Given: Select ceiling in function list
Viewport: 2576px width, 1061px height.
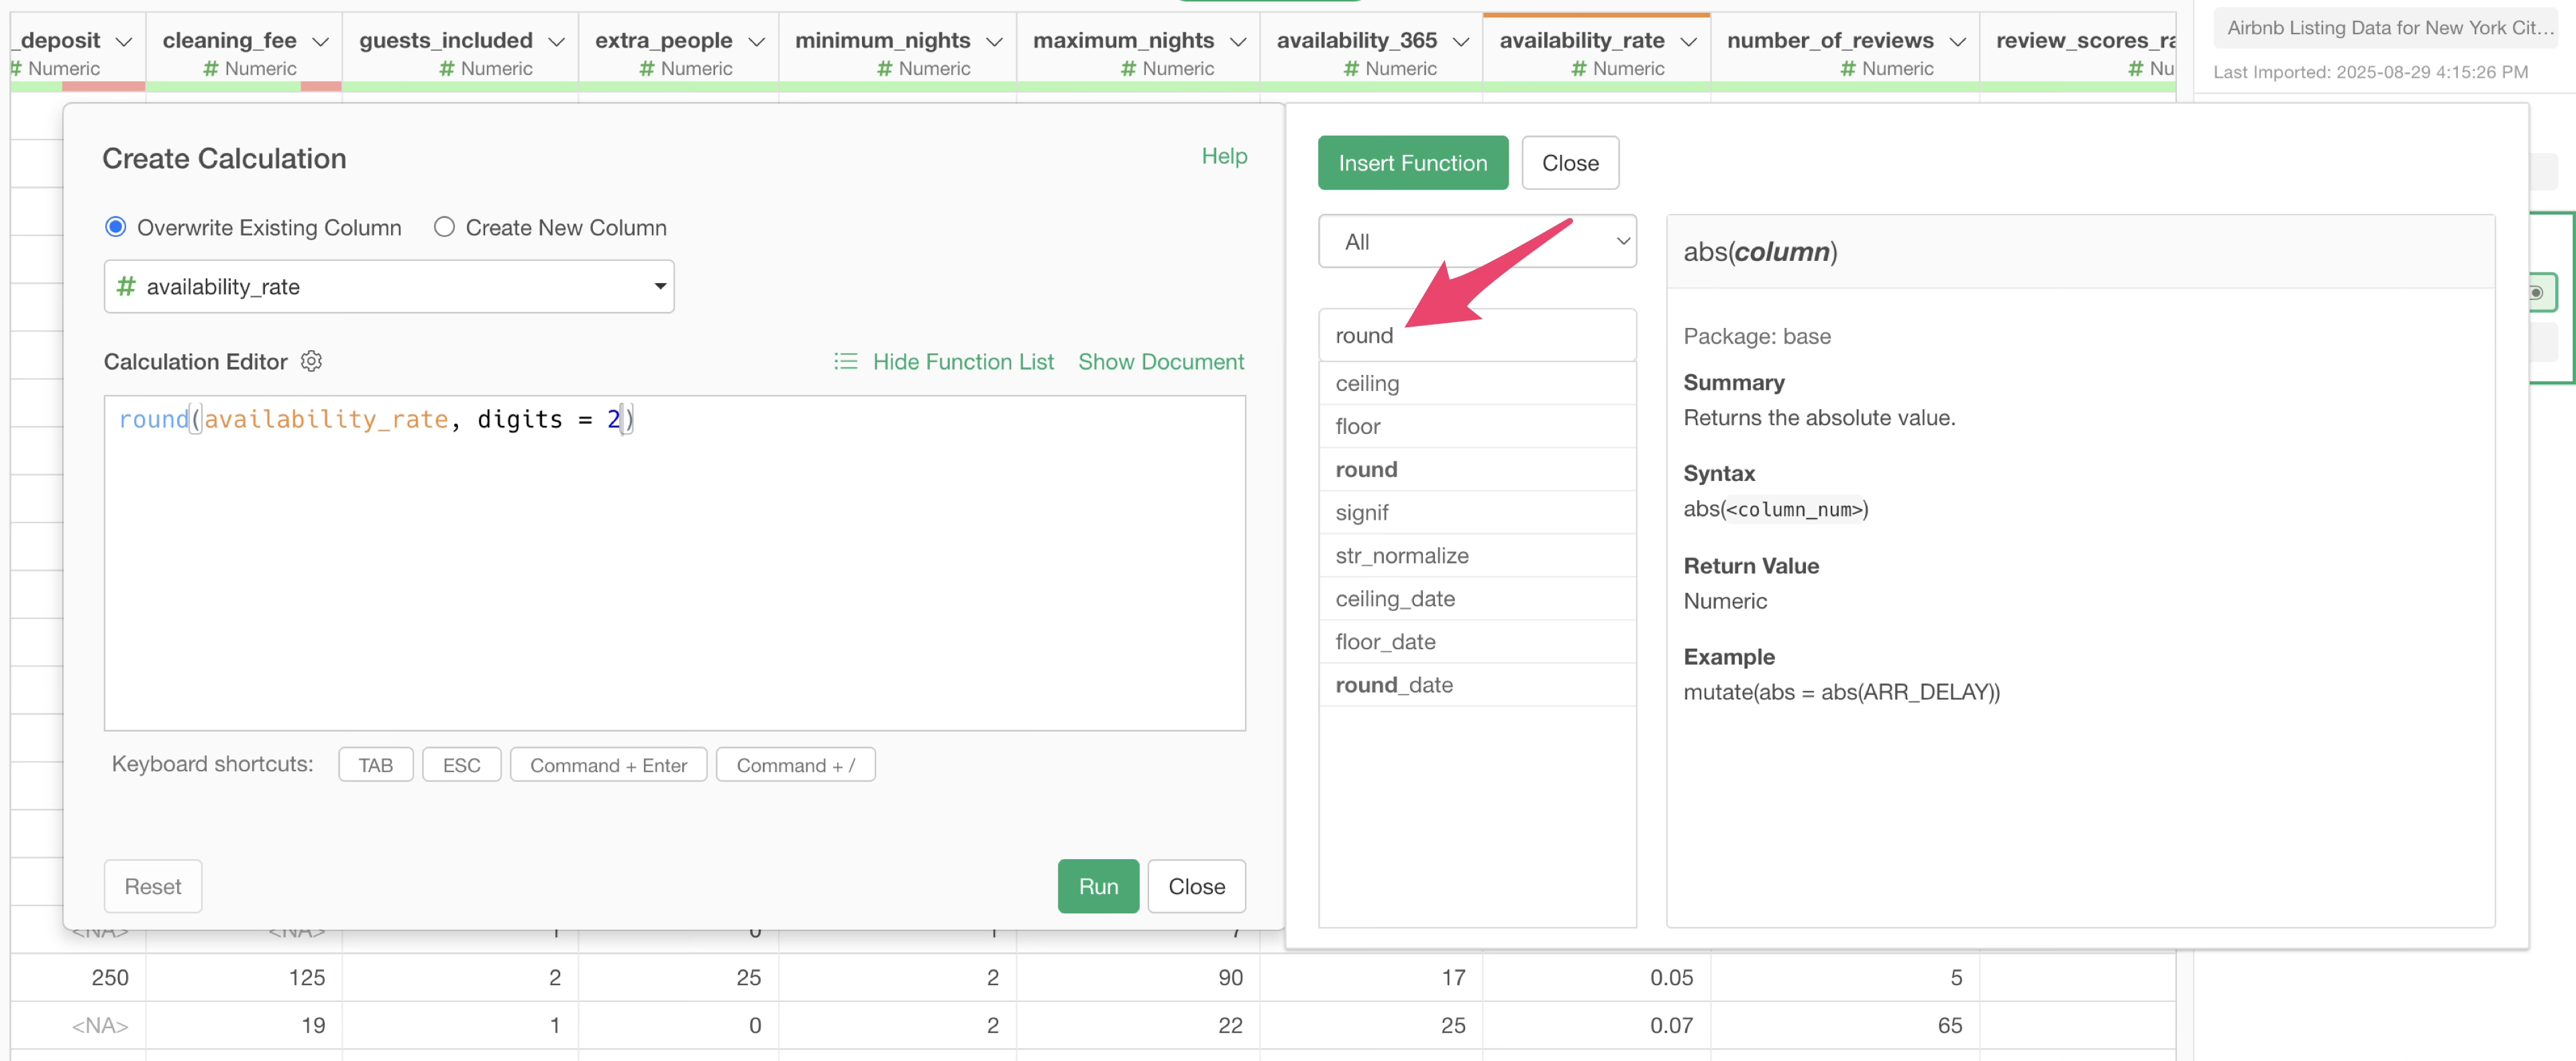Looking at the screenshot, I should [1476, 383].
